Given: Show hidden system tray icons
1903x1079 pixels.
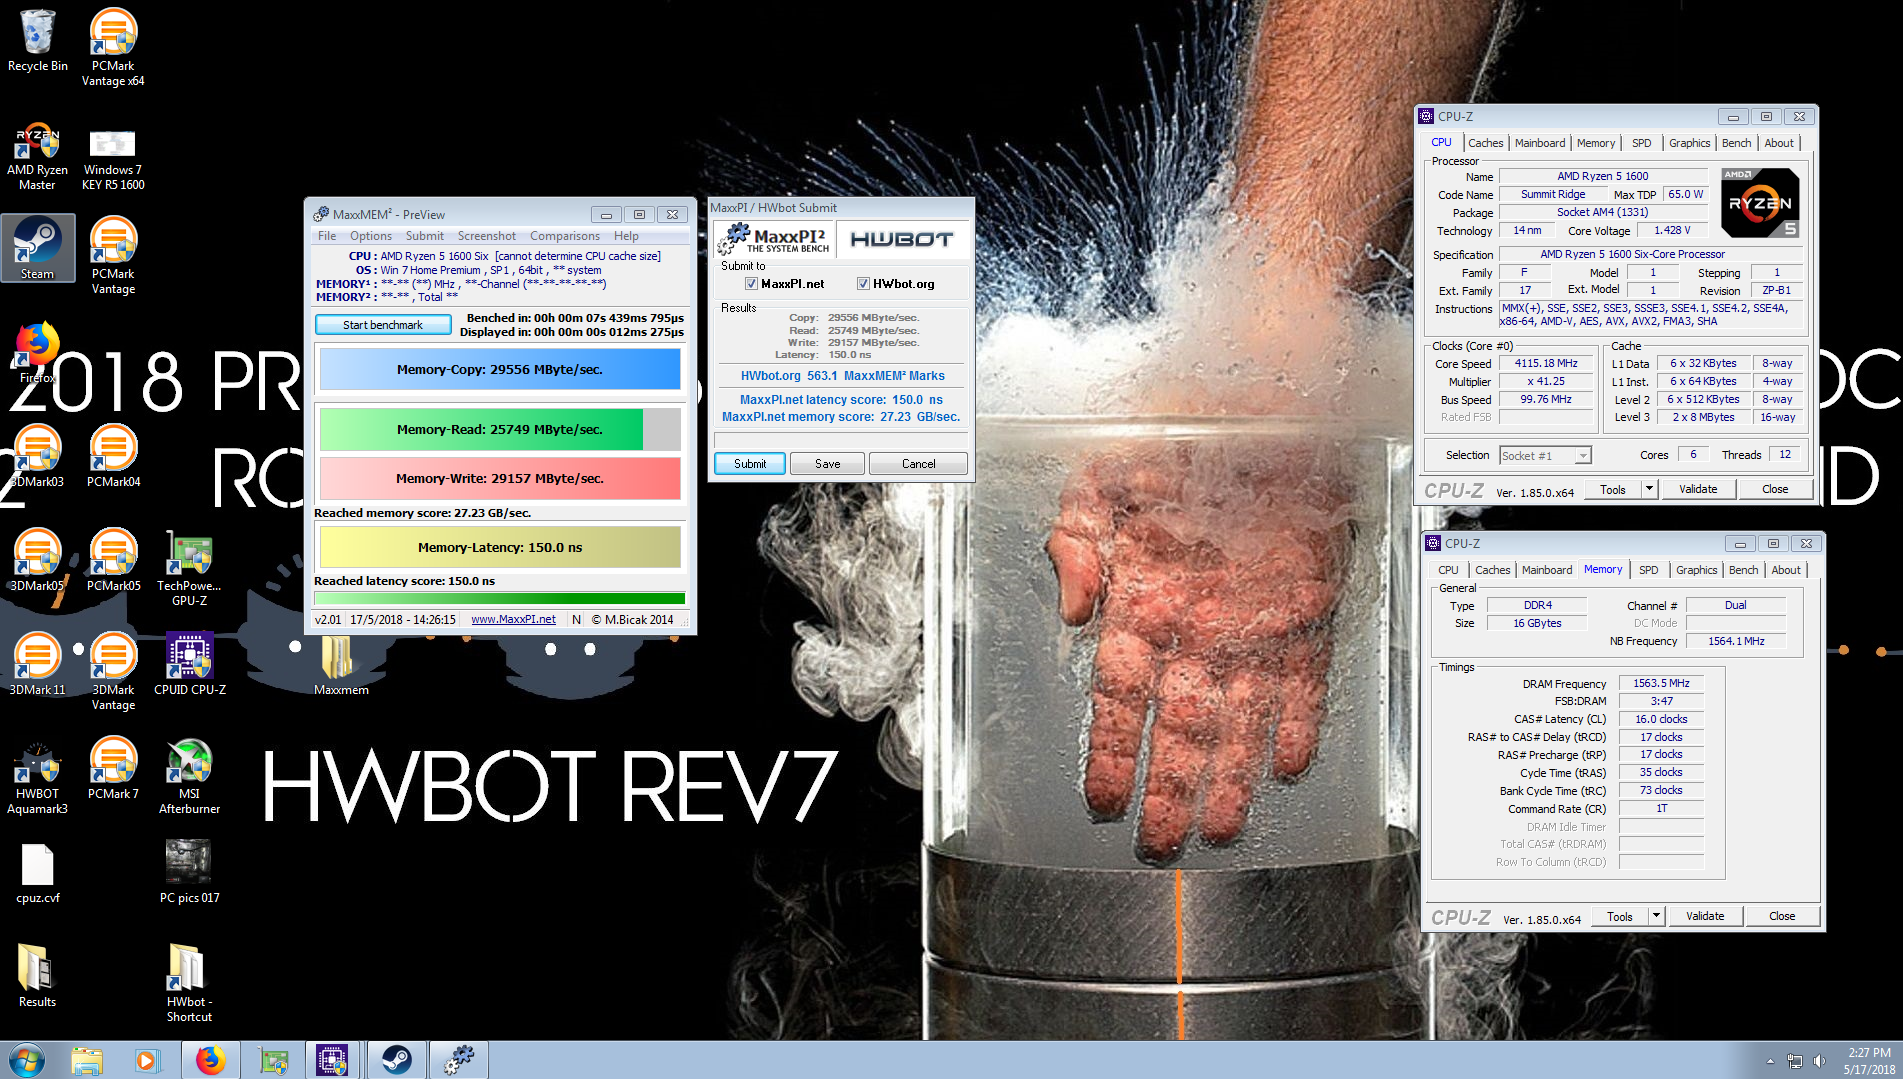Looking at the screenshot, I should click(1770, 1061).
